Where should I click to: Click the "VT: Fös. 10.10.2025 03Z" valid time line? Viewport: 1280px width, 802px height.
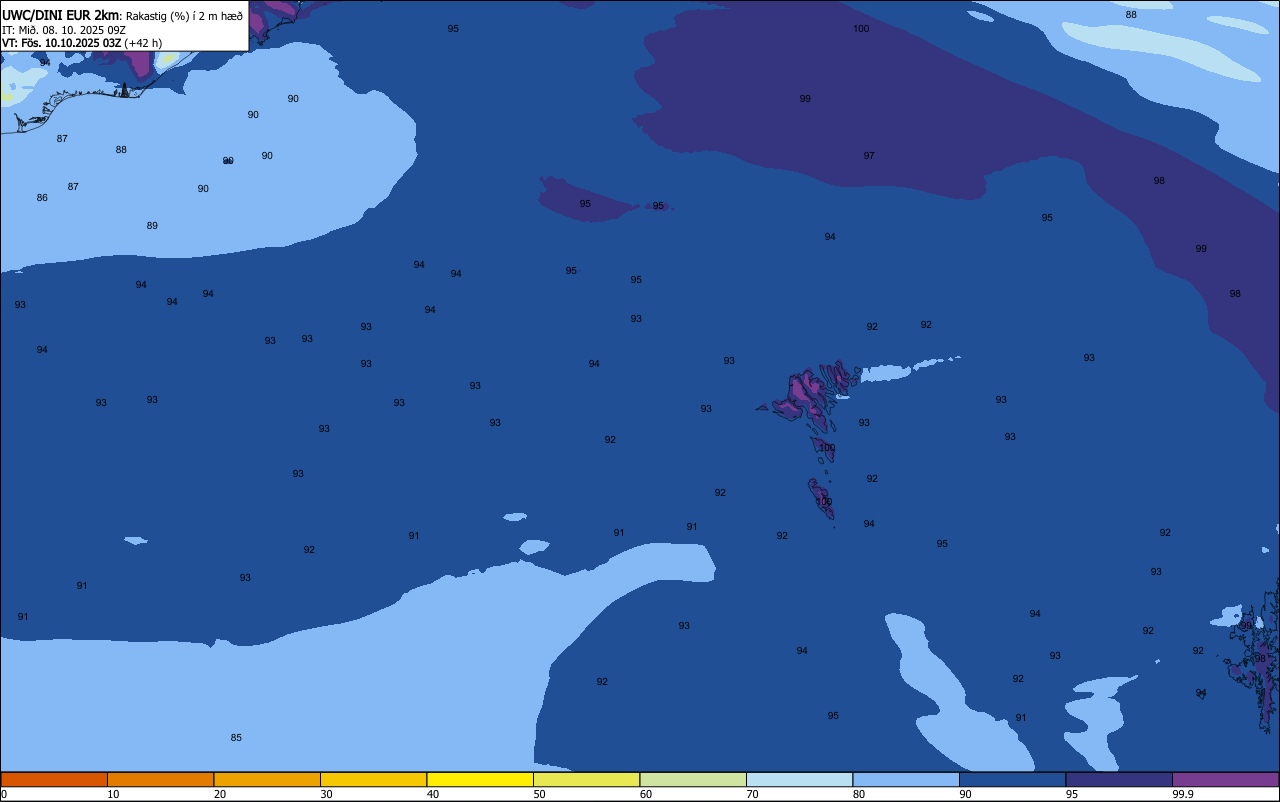61,43
